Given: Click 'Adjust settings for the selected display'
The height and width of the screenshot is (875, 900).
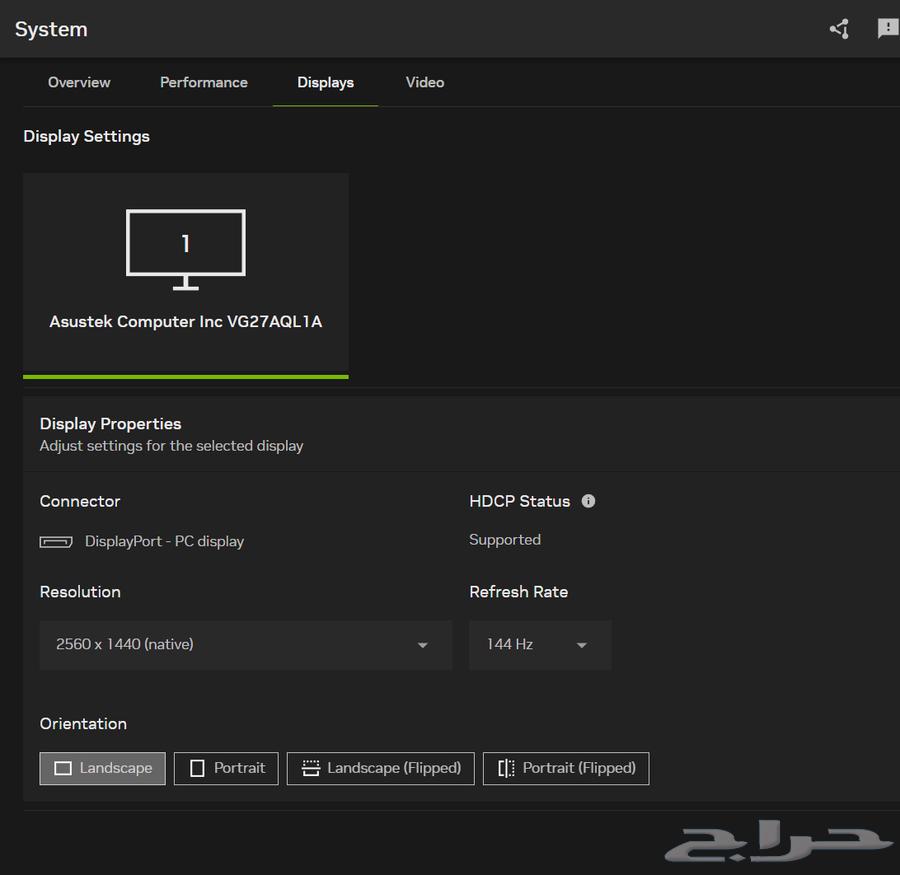Looking at the screenshot, I should (172, 446).
